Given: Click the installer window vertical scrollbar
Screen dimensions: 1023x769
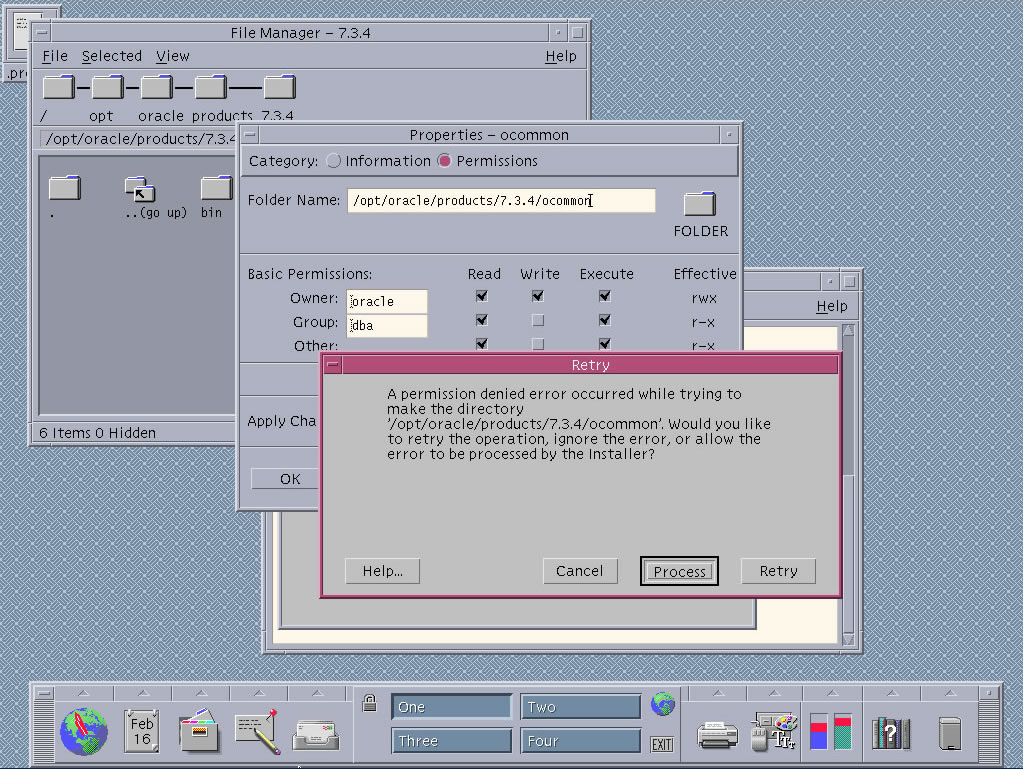Looking at the screenshot, I should (848, 485).
